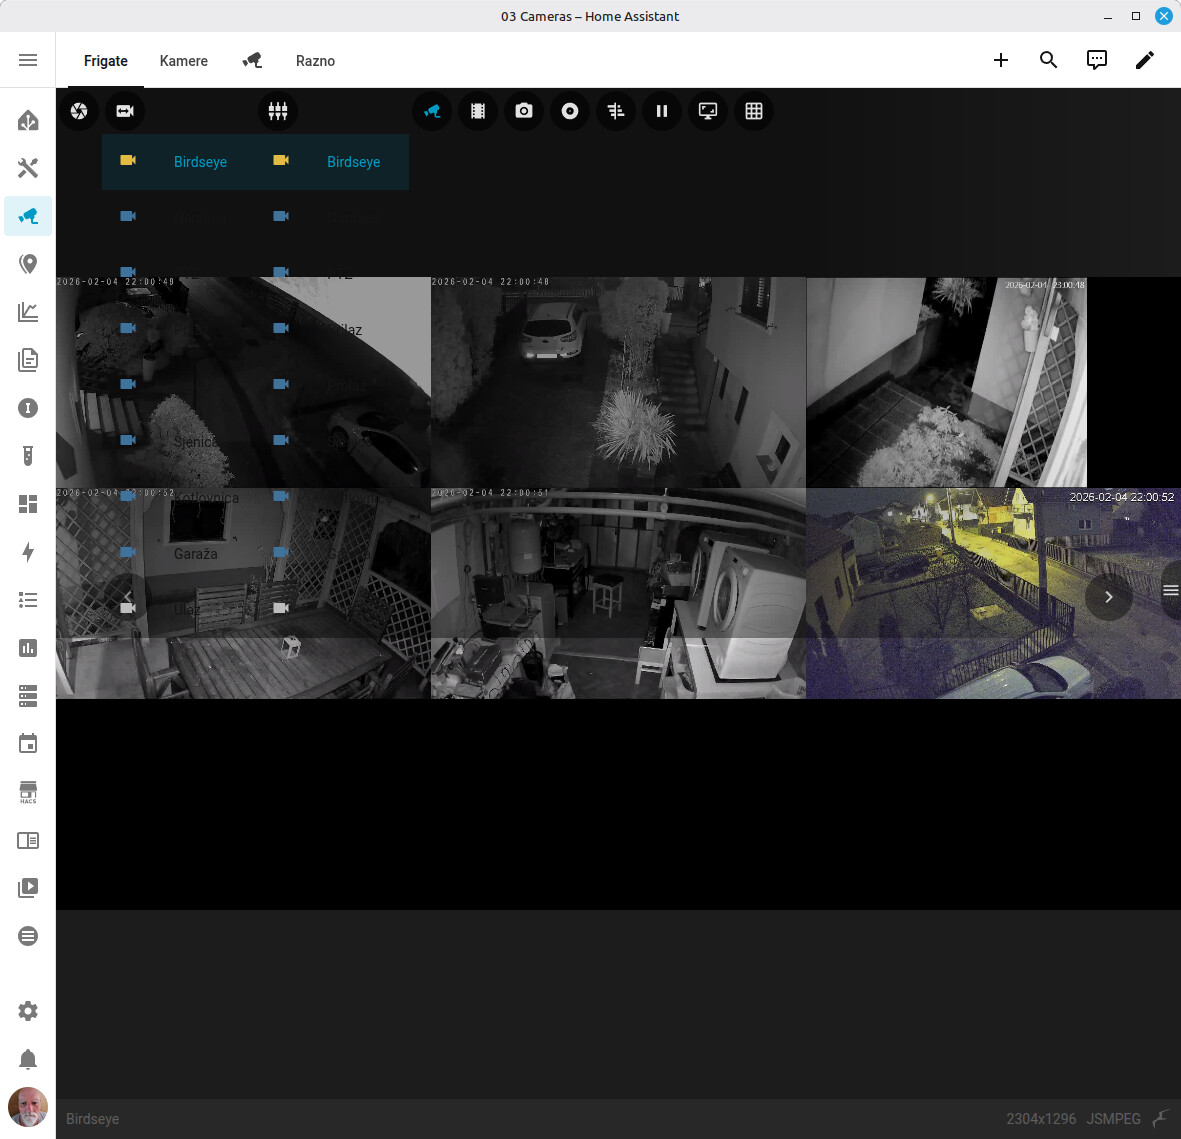The image size is (1181, 1139).
Task: Open the map marker sidebar item
Action: point(28,264)
